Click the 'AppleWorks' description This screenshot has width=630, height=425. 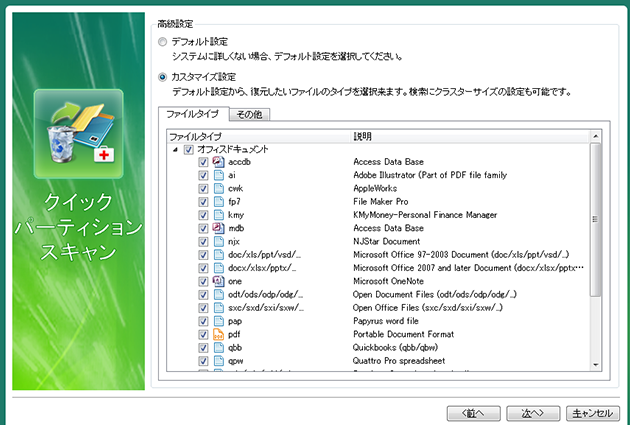tap(375, 188)
